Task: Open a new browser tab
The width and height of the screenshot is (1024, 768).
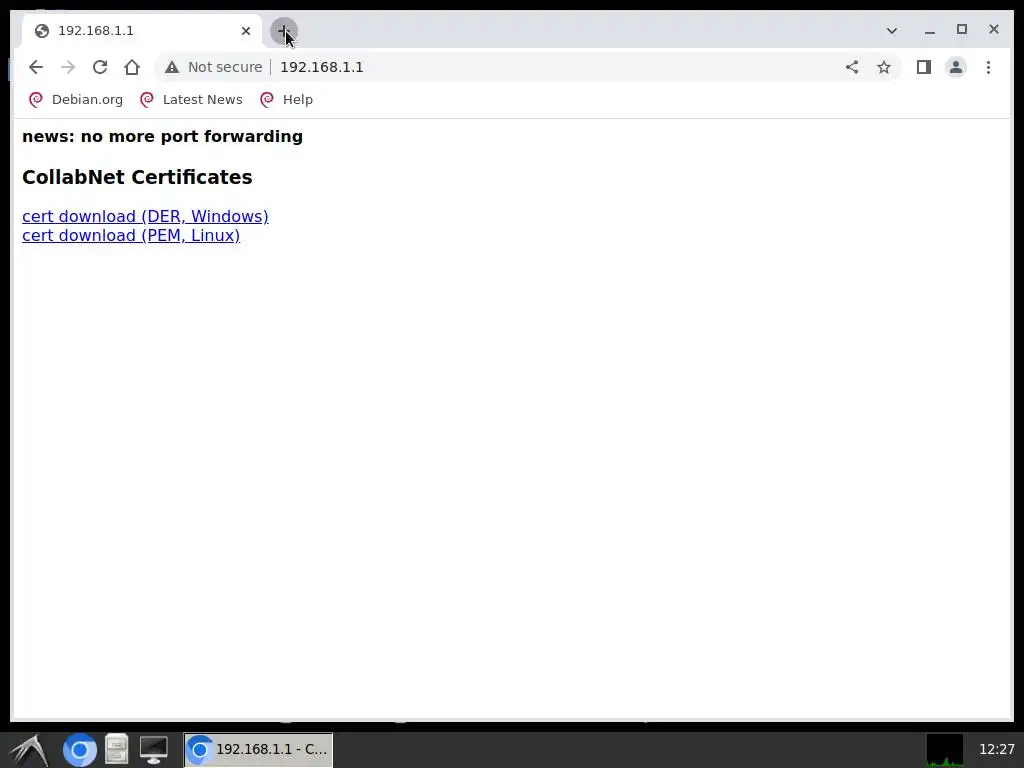Action: click(283, 31)
